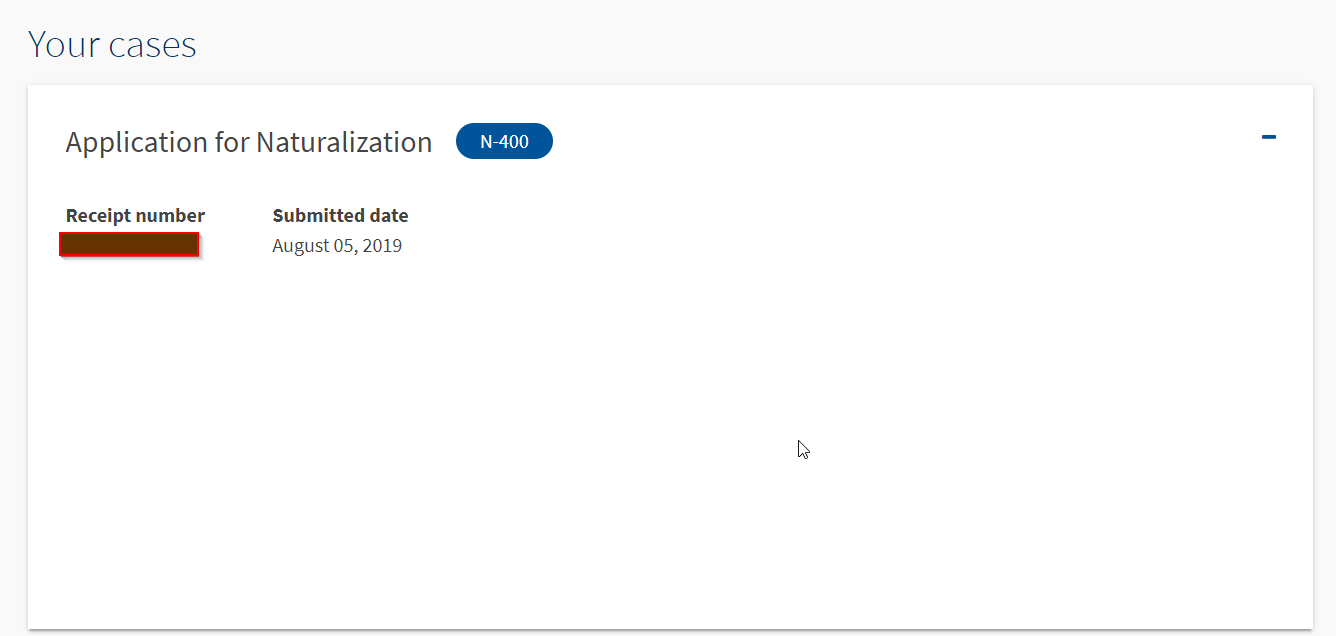
Task: Click the gray page background beside Your cases
Action: pyautogui.click(x=760, y=44)
